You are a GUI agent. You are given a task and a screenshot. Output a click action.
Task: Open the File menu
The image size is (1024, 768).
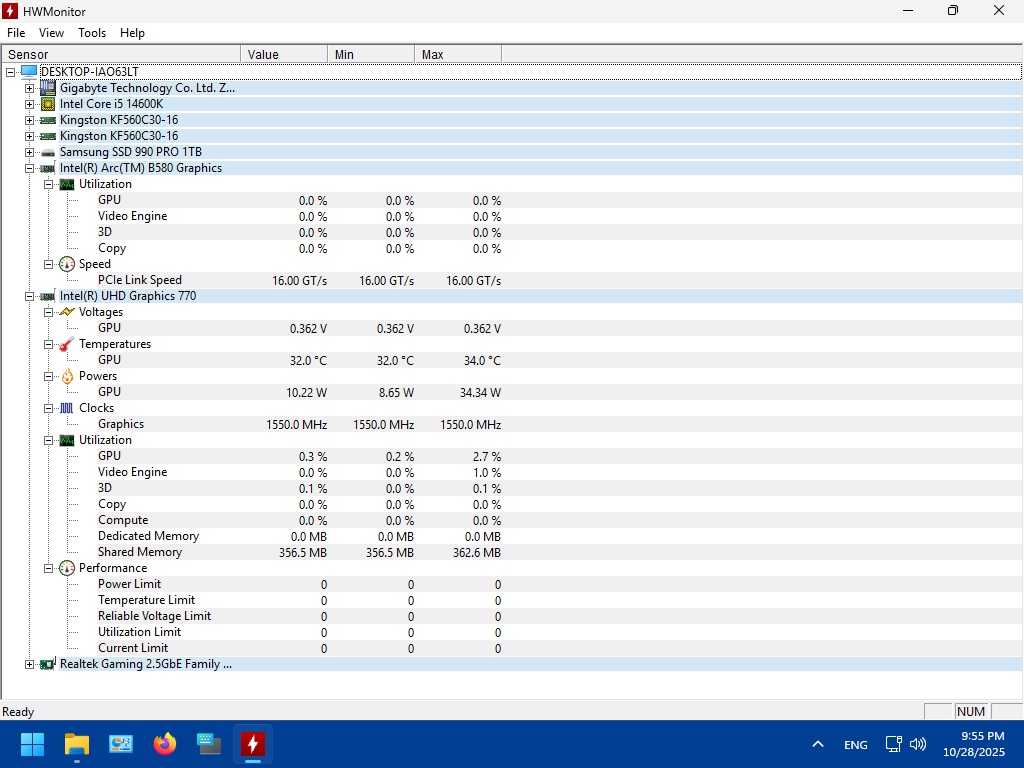point(16,33)
